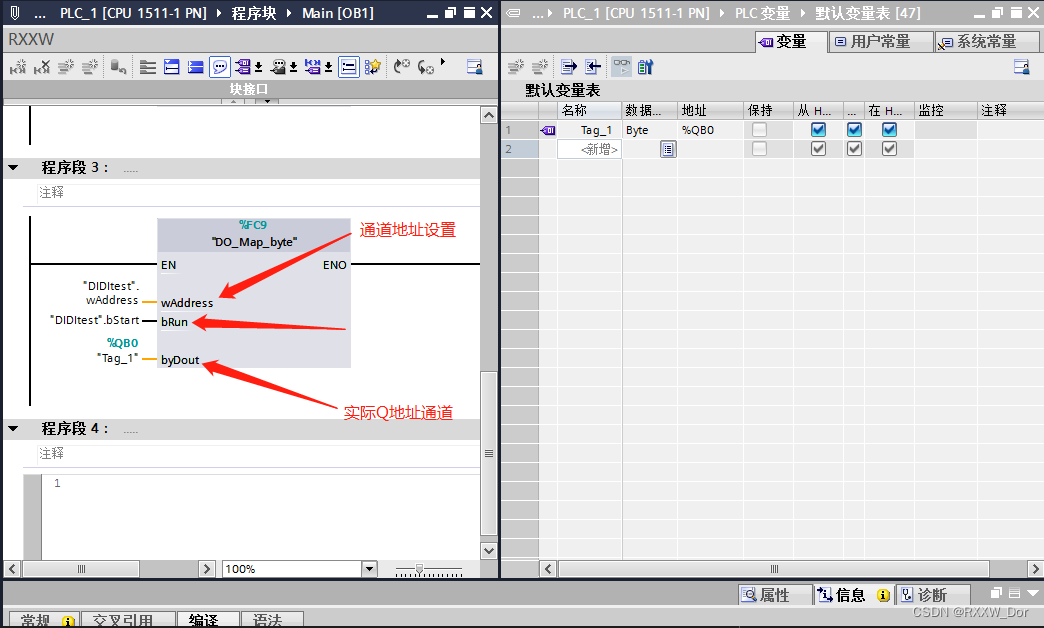Collapse 程序段 4 network
This screenshot has width=1044, height=628.
click(13, 429)
